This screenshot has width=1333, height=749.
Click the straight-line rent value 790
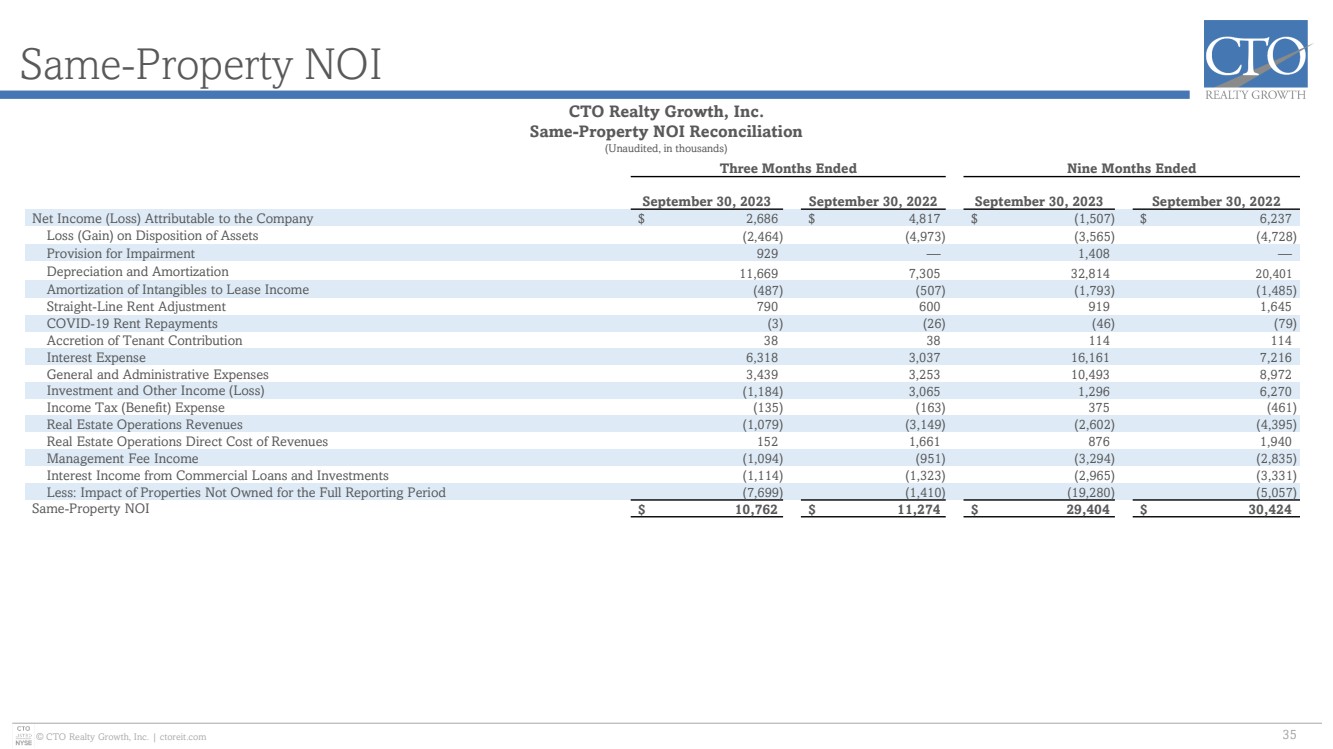(x=767, y=308)
